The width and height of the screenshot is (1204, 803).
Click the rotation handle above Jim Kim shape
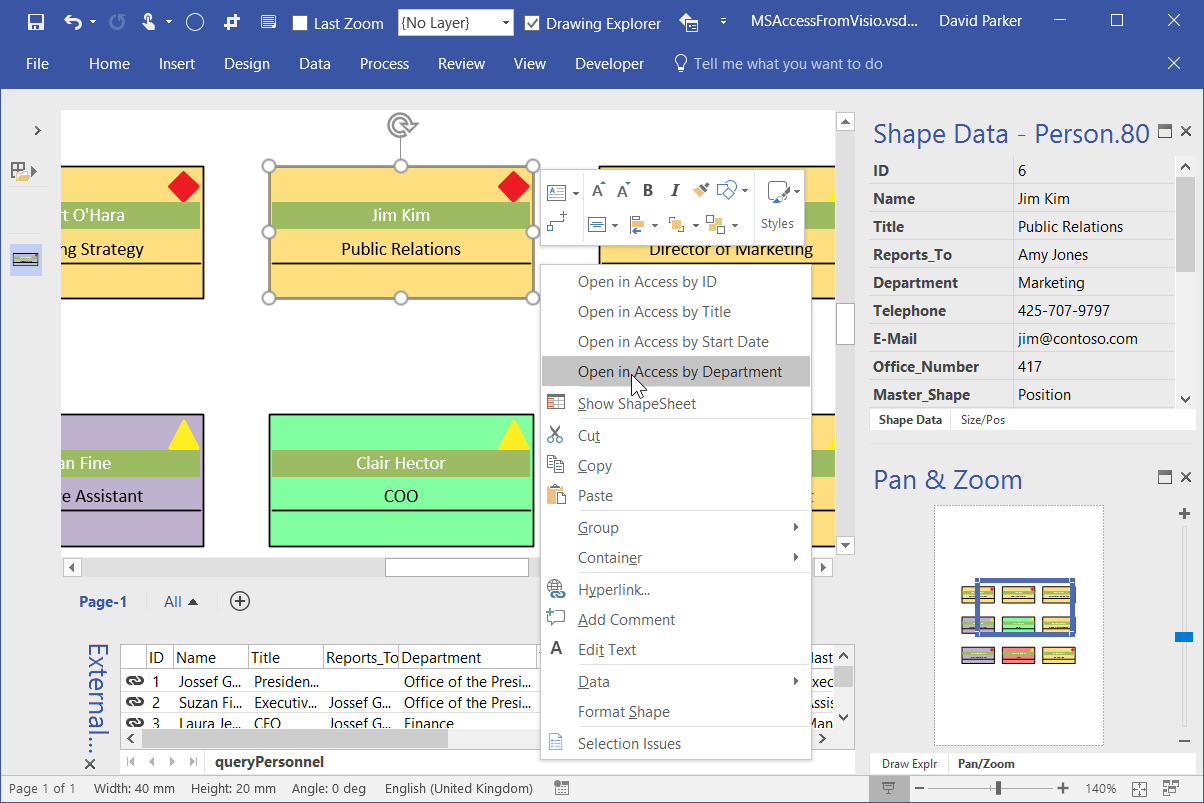click(x=401, y=125)
